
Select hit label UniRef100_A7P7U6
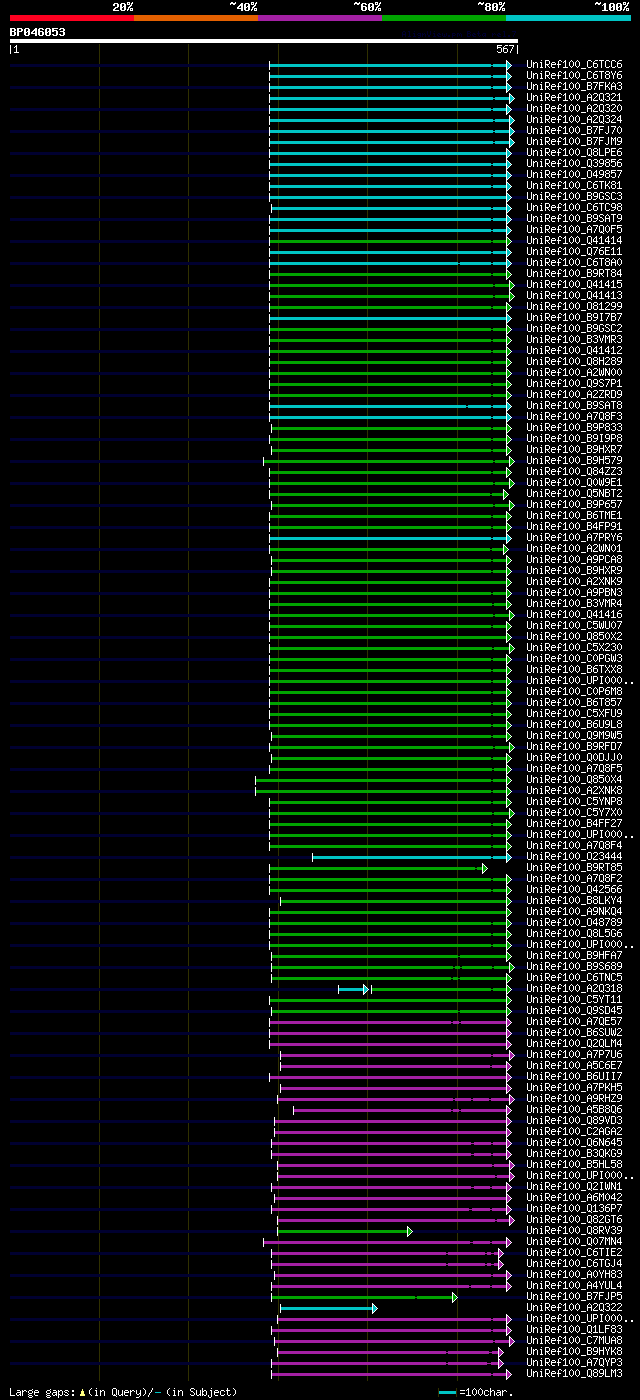574,1055
